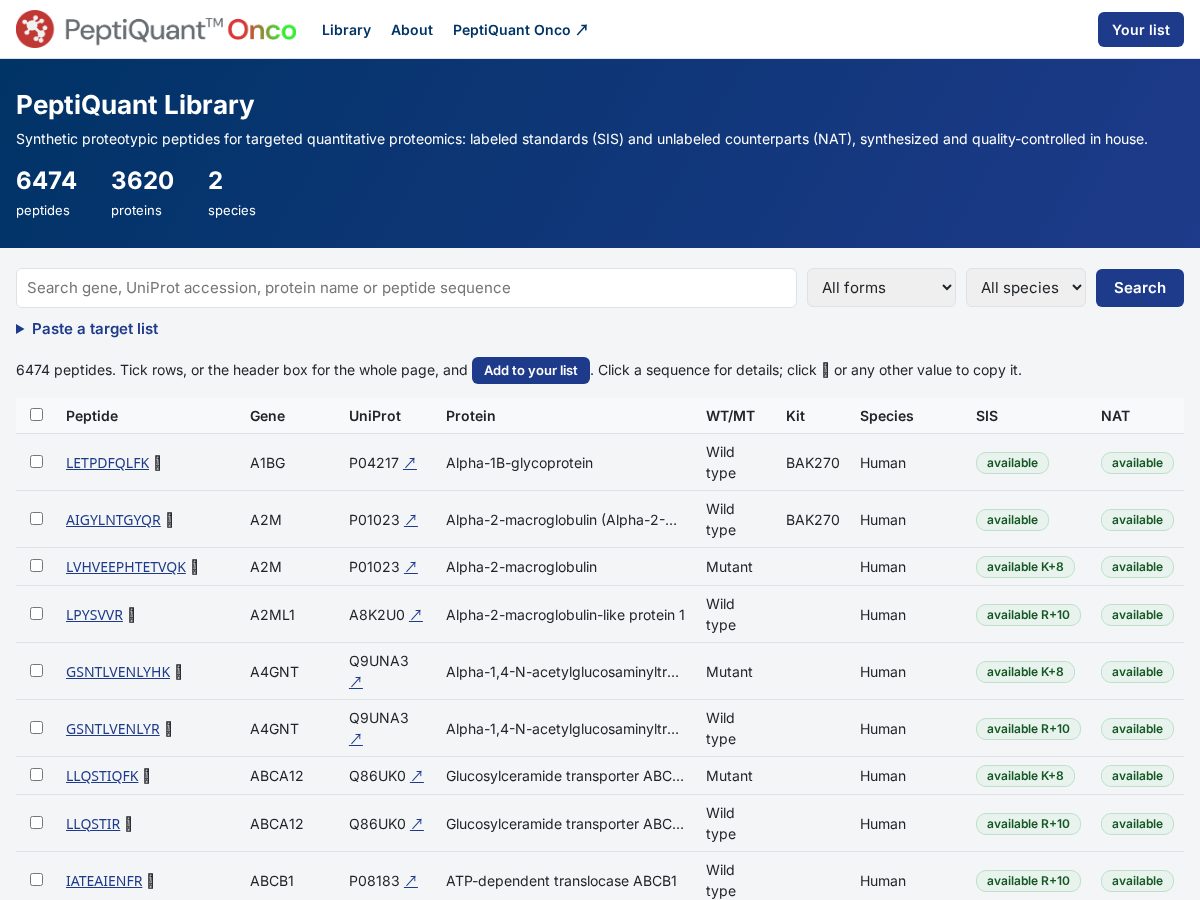Copy protein name Alpha-1B-glycoprotein
The image size is (1200, 900).
(520, 463)
